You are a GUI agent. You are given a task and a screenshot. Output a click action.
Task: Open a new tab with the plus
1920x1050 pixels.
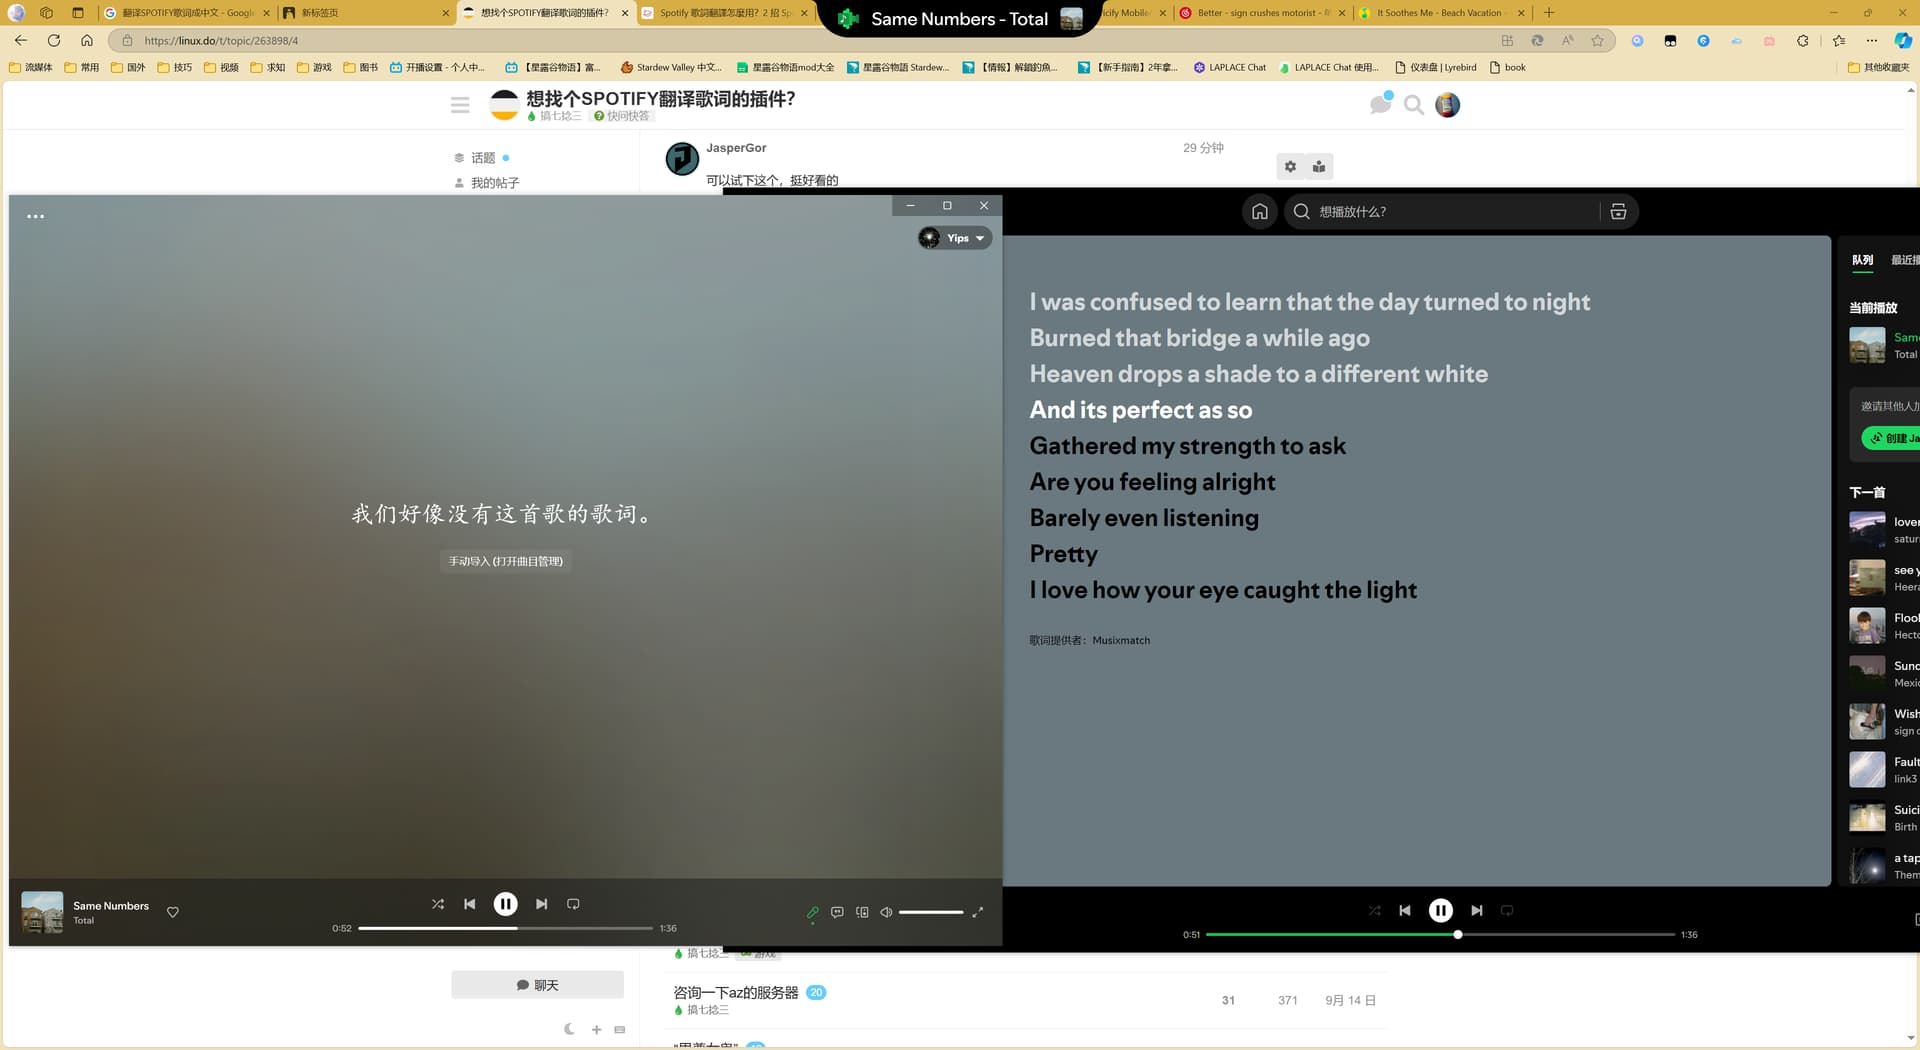pyautogui.click(x=1549, y=13)
